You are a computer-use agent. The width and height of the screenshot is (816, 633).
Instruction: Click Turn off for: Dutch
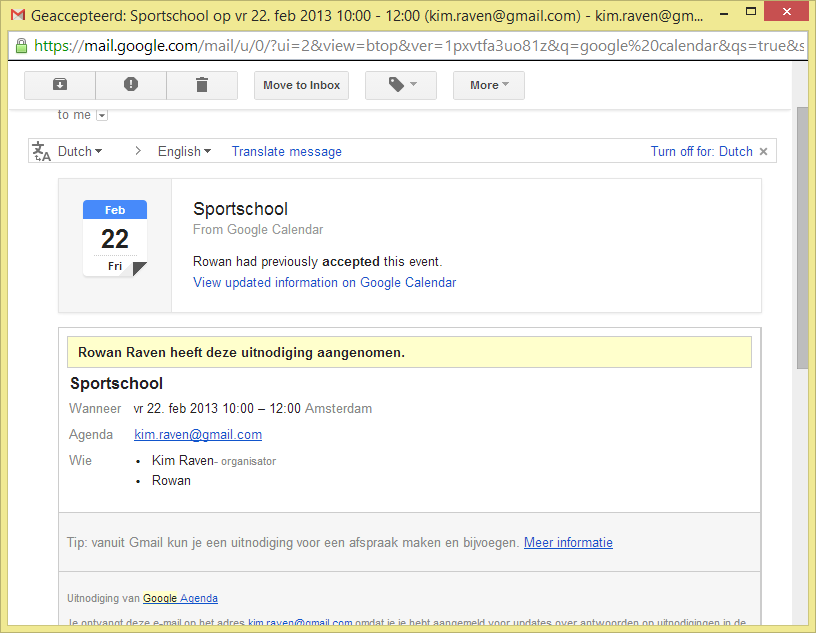pyautogui.click(x=702, y=151)
